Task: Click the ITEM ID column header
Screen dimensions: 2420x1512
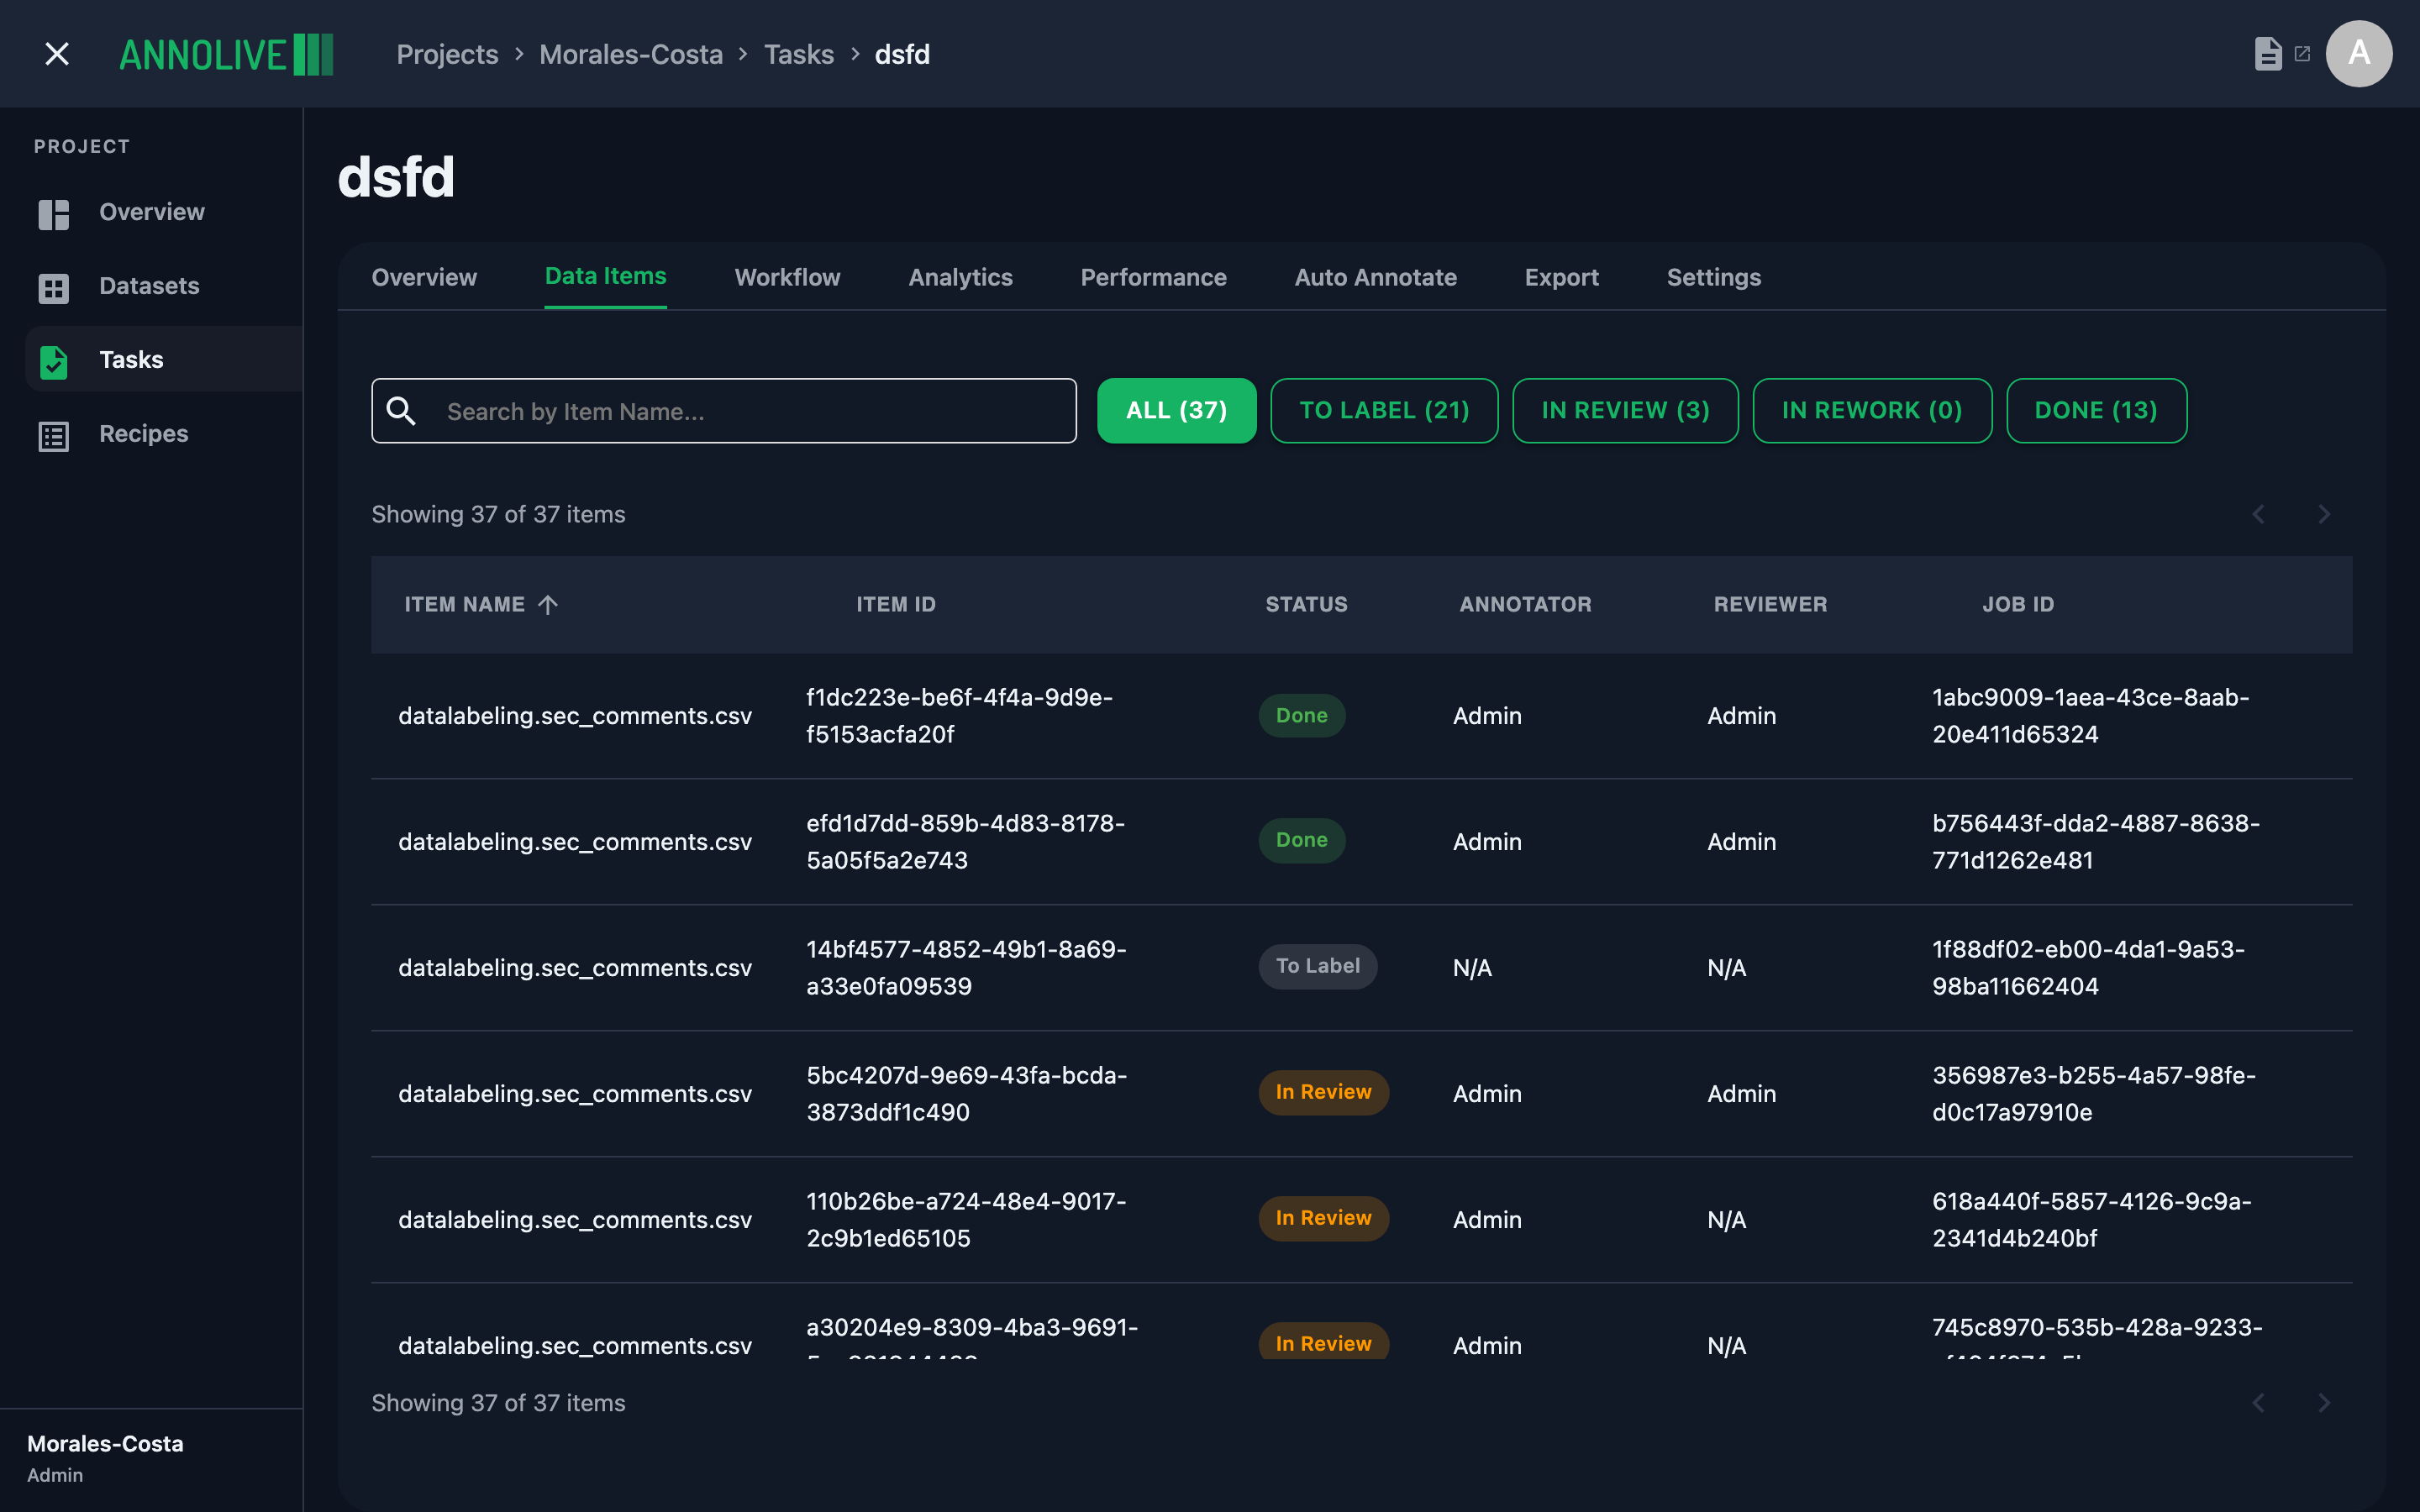Action: pos(896,604)
